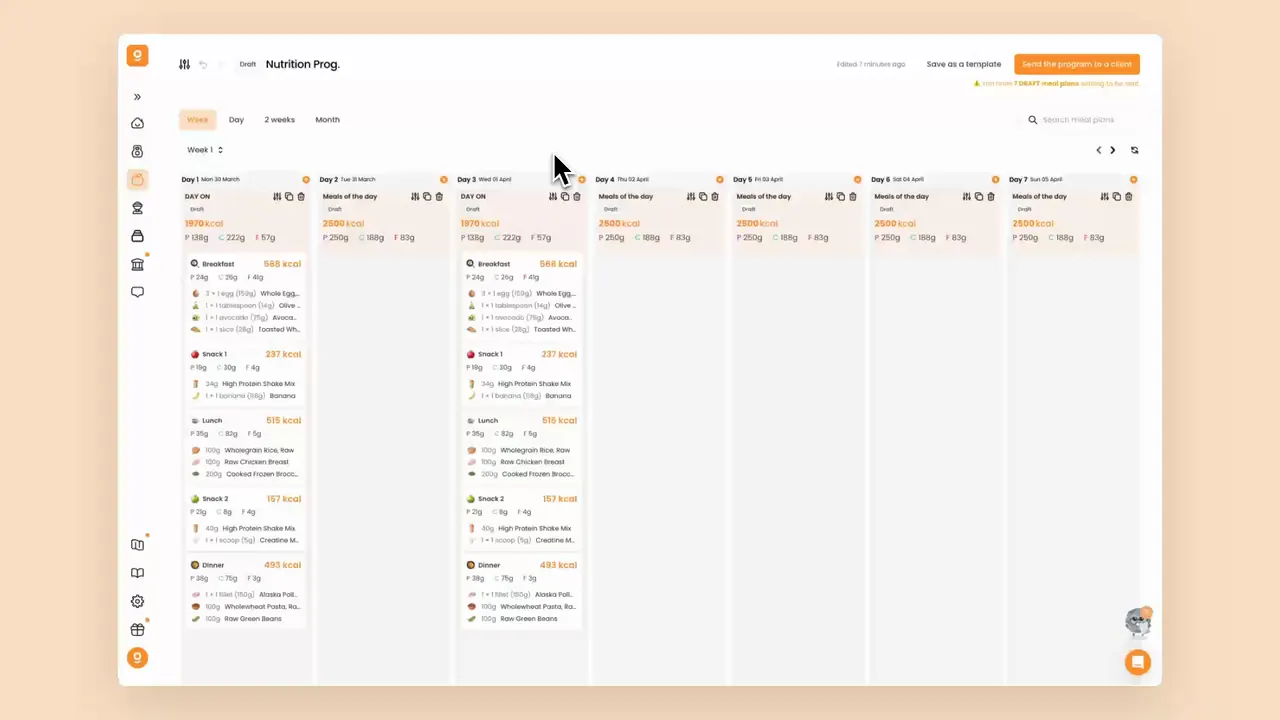The height and width of the screenshot is (720, 1280).
Task: Open the chef hat recipes icon in sidebar
Action: tap(137, 208)
